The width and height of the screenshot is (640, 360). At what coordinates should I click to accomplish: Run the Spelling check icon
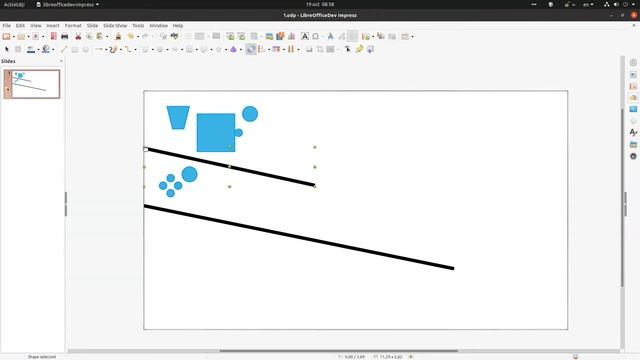point(174,36)
